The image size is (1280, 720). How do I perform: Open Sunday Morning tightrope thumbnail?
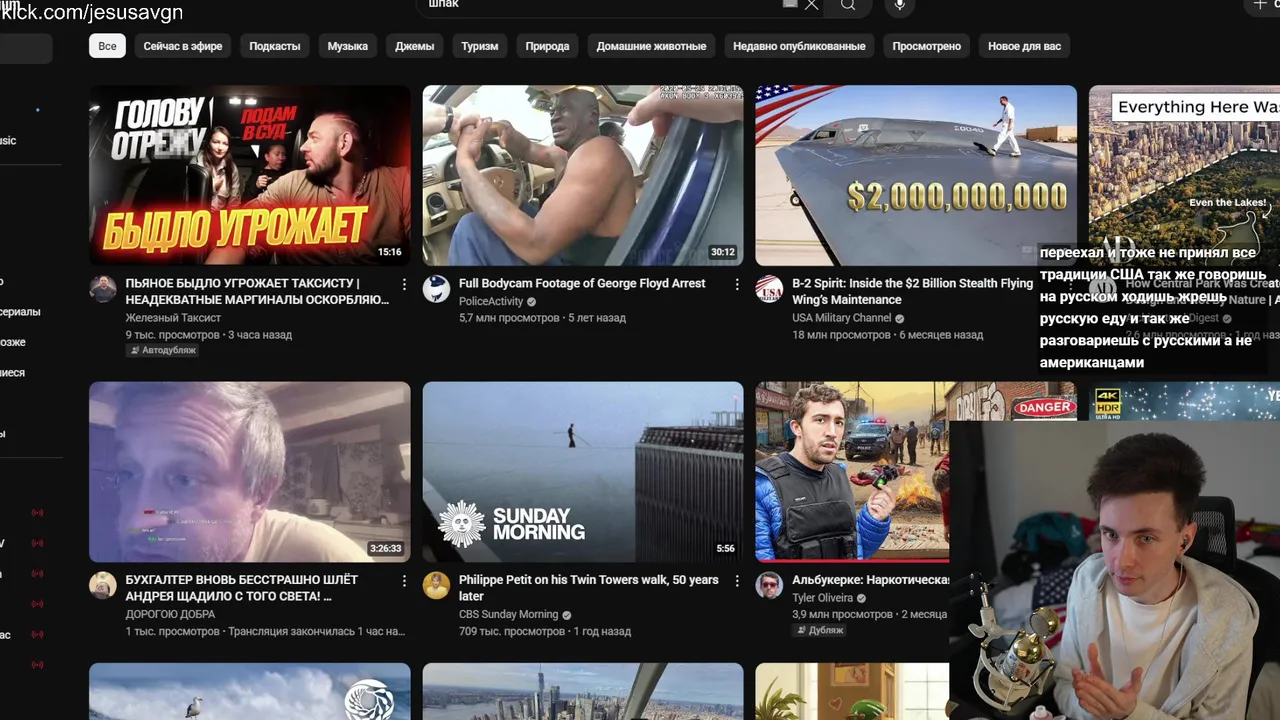coord(583,472)
